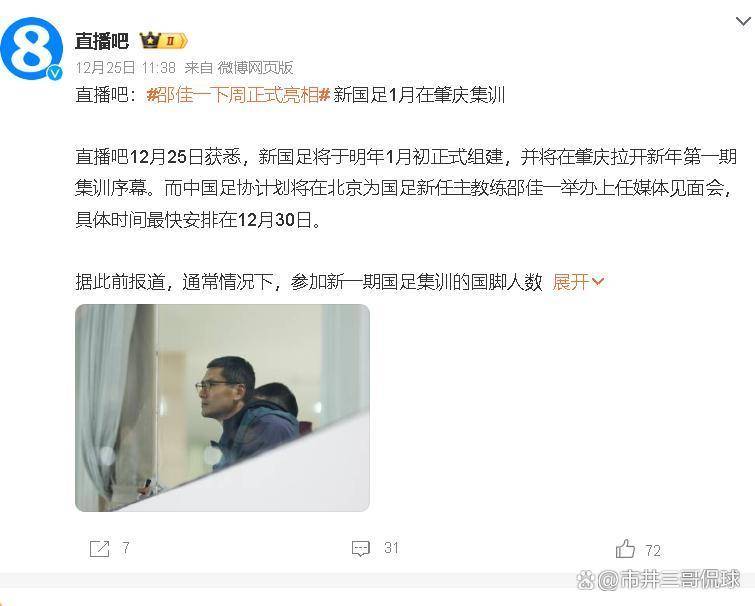Click the crown membership level badge

(163, 41)
